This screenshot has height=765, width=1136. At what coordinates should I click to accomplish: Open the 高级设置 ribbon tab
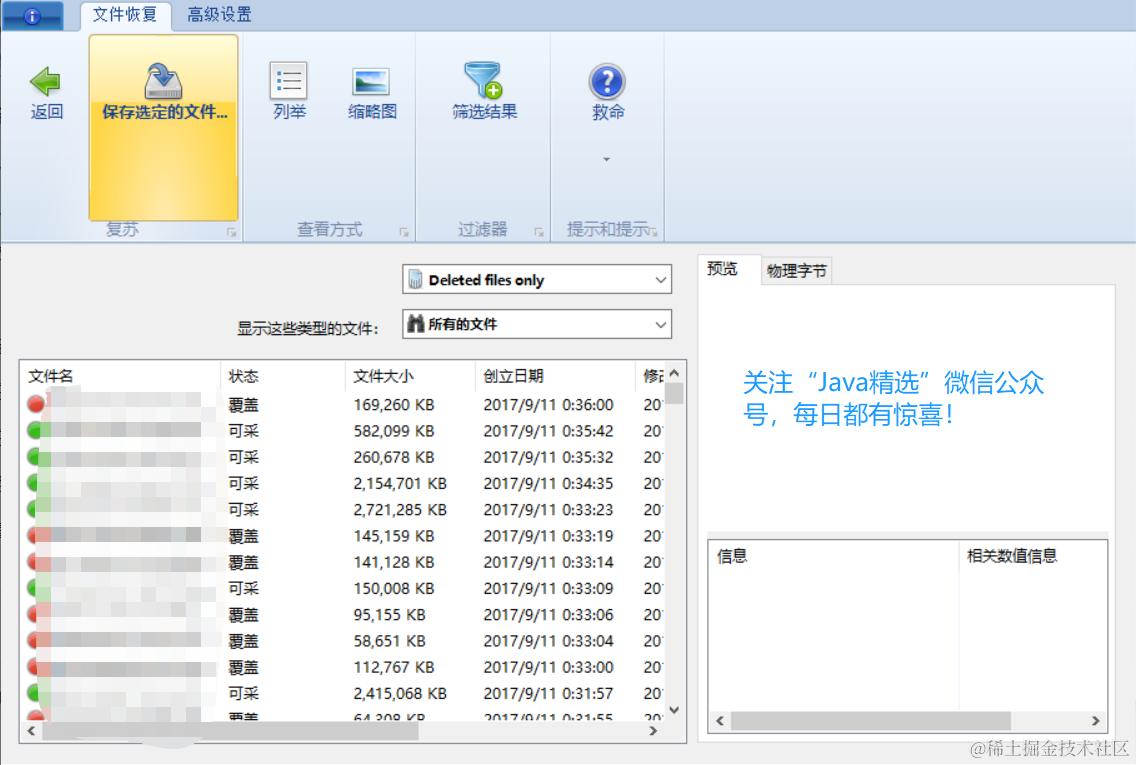click(x=219, y=14)
